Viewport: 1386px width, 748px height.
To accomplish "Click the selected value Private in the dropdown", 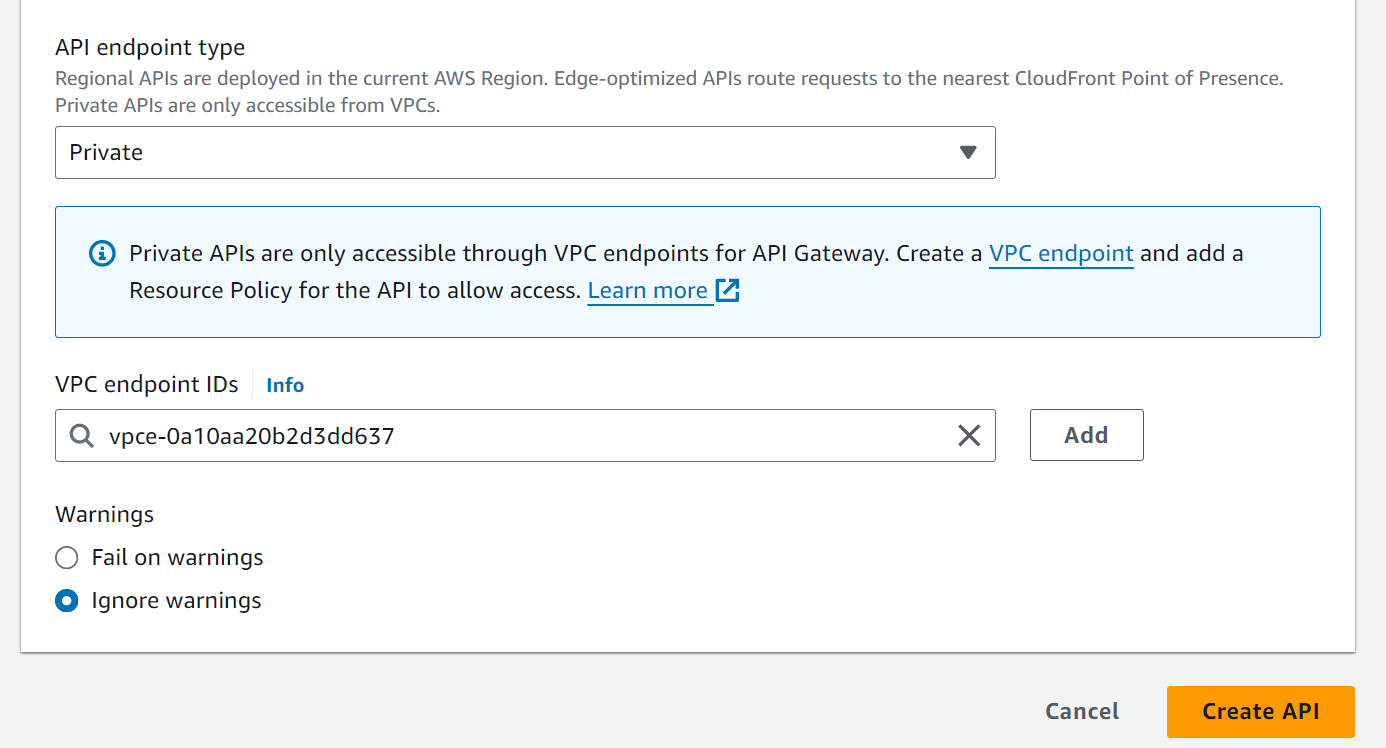I will [106, 152].
